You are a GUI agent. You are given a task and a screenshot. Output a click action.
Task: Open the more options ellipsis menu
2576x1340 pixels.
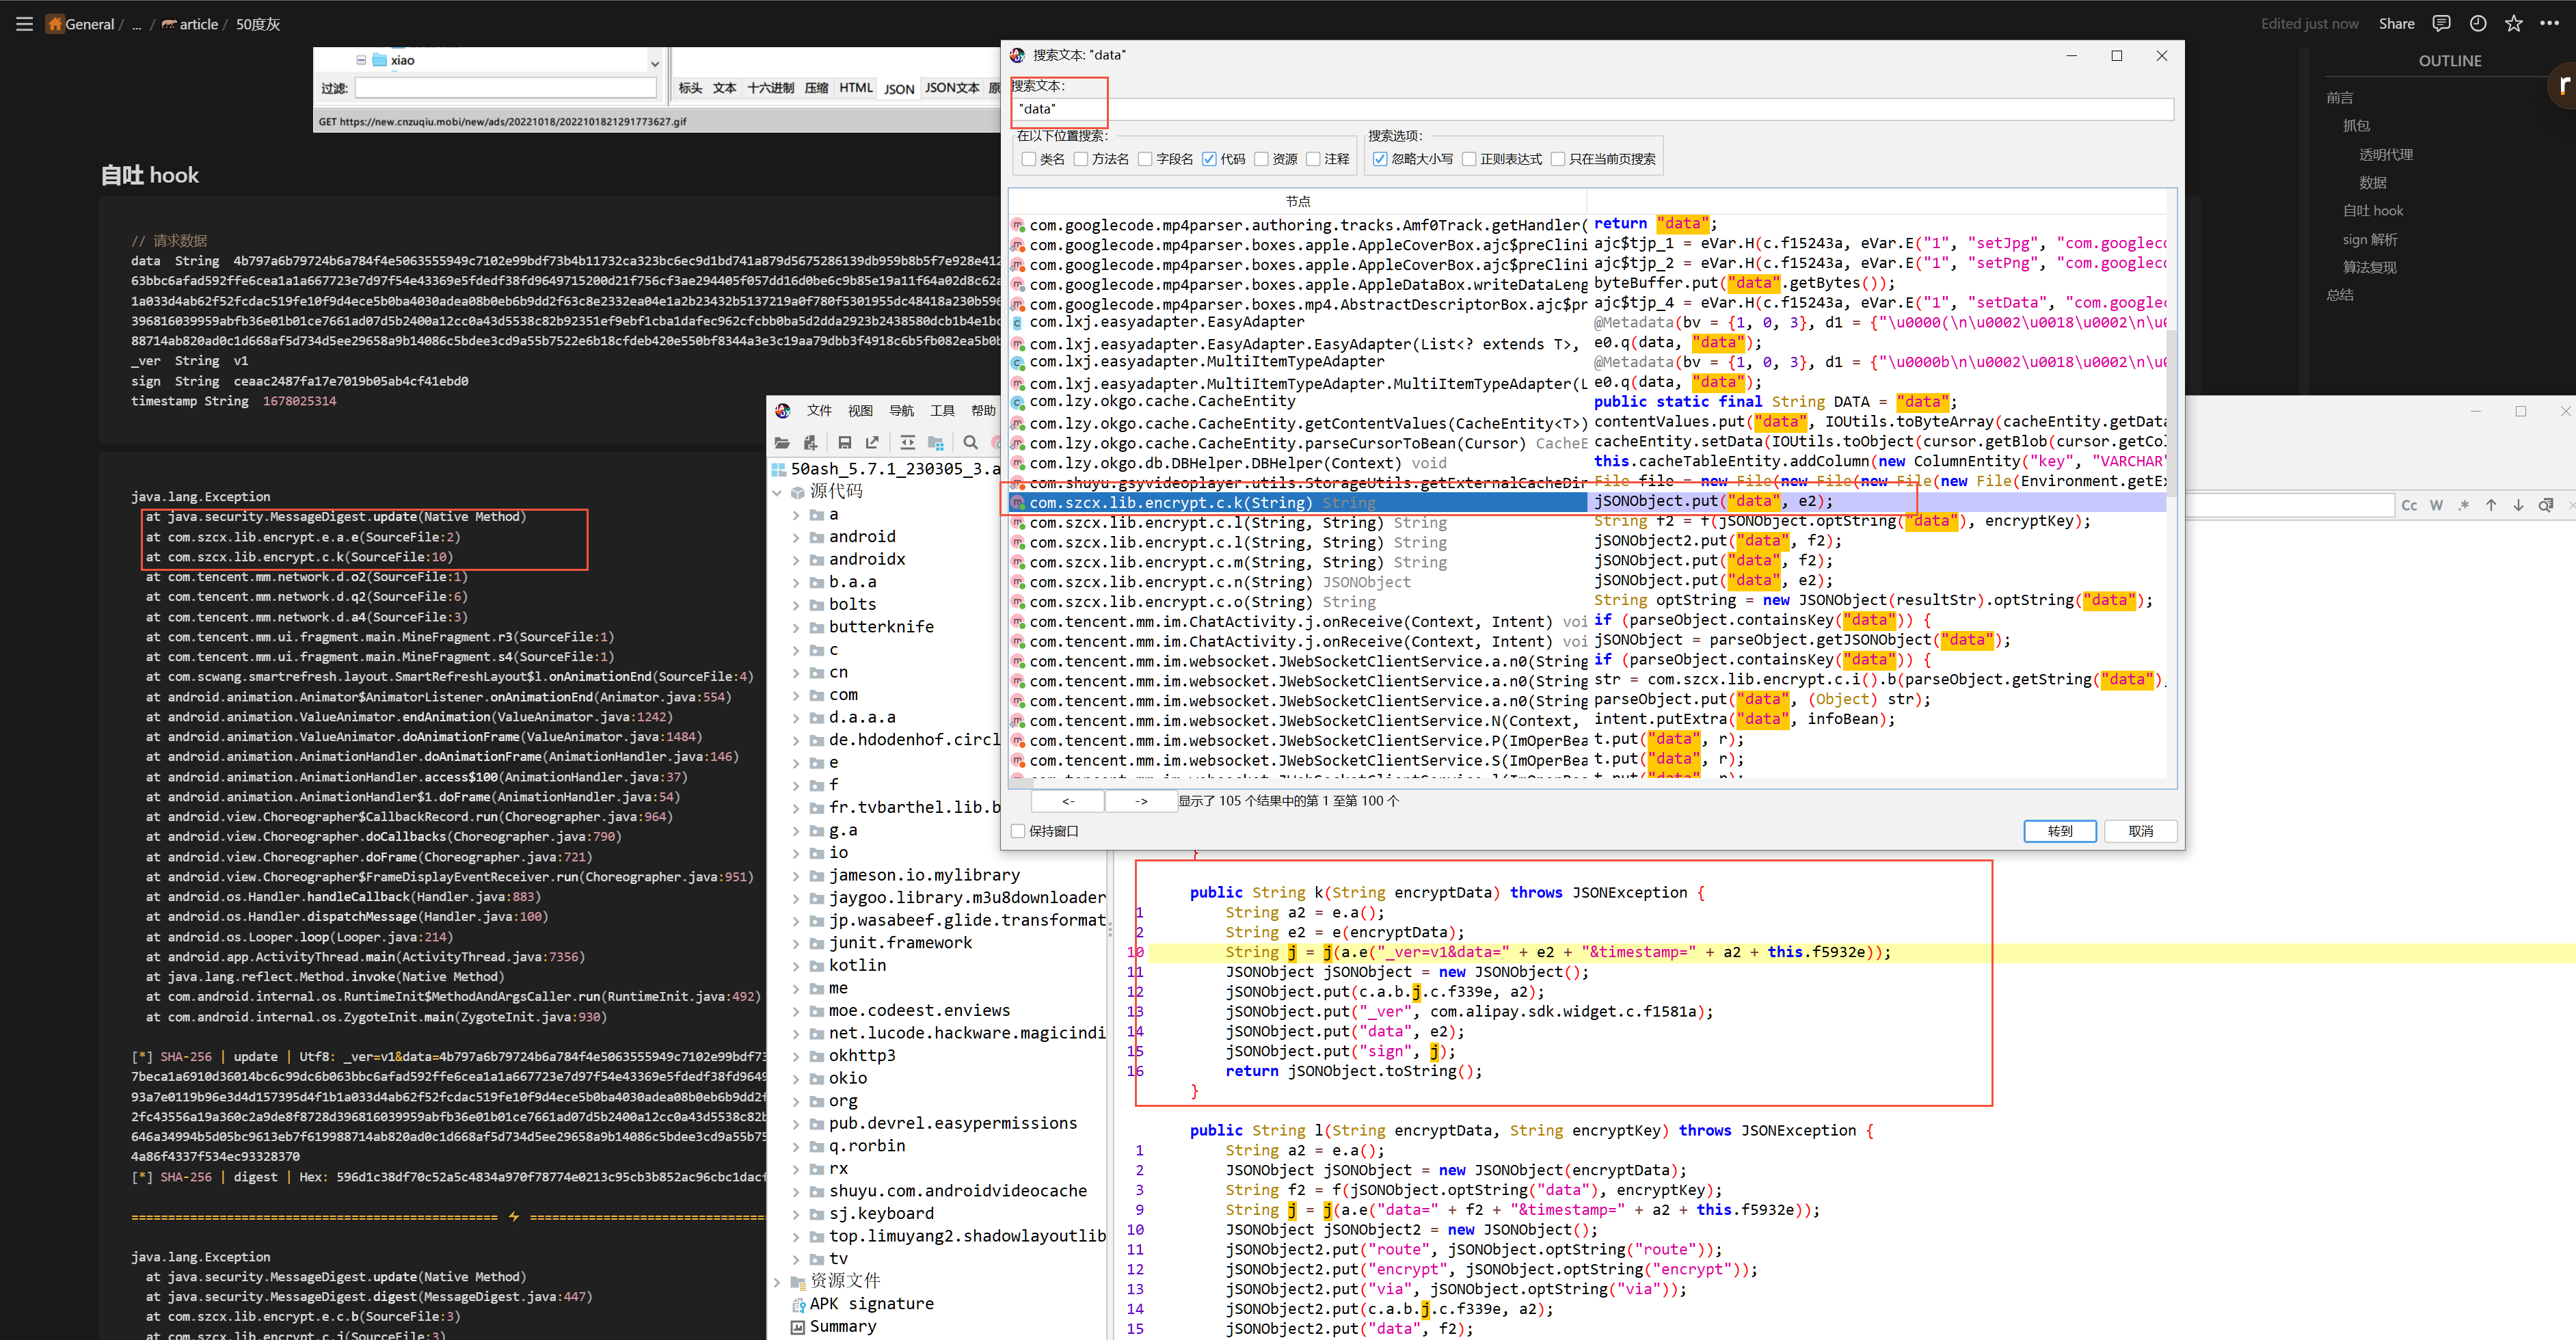pos(2549,24)
